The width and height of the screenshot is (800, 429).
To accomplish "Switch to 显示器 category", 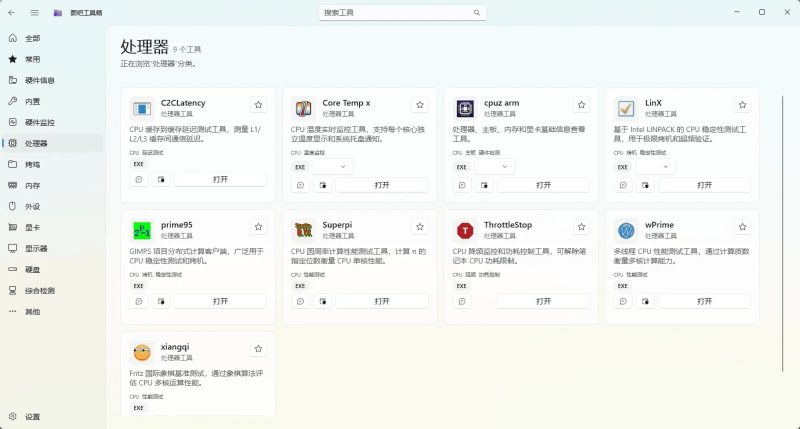I will click(53, 248).
